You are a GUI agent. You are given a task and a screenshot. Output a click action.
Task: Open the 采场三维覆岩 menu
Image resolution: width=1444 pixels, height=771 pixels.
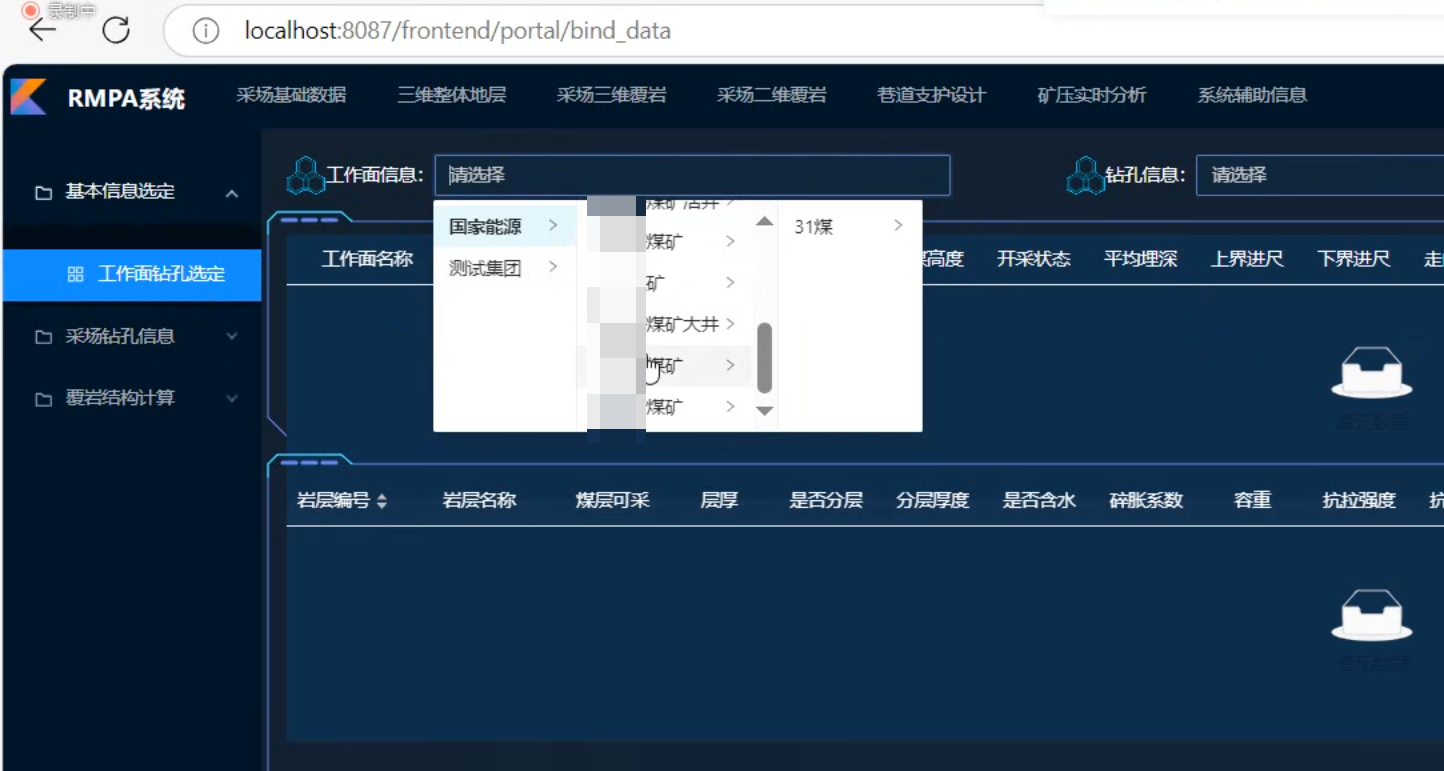[612, 96]
